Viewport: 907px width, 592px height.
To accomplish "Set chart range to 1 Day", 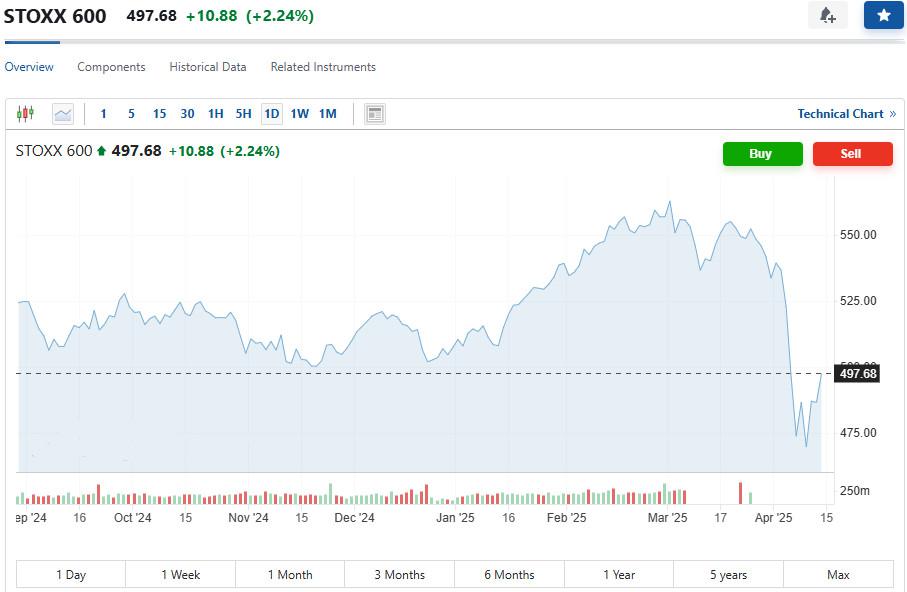I will pyautogui.click(x=71, y=574).
